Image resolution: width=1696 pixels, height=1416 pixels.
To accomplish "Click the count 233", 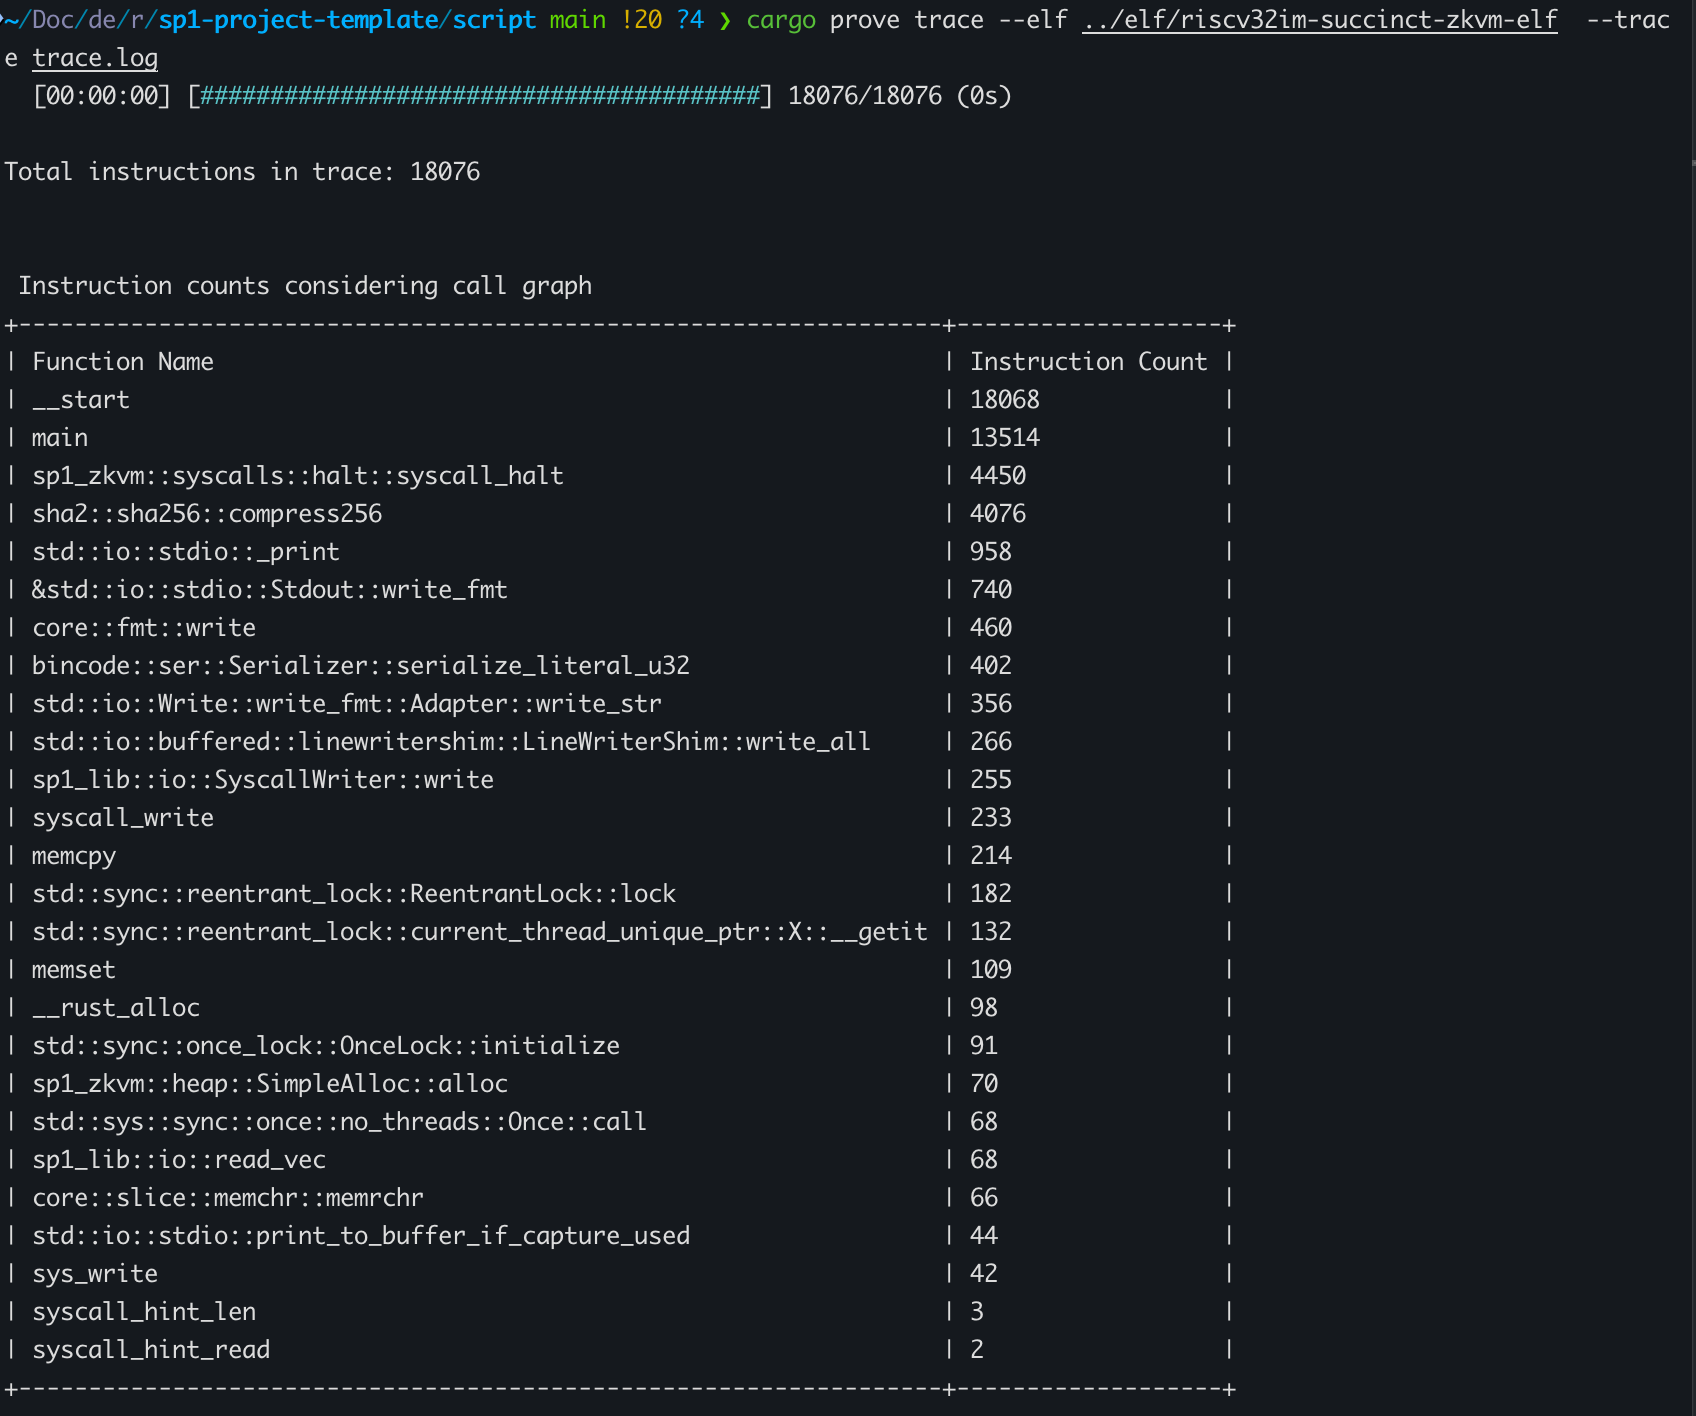I will (991, 818).
